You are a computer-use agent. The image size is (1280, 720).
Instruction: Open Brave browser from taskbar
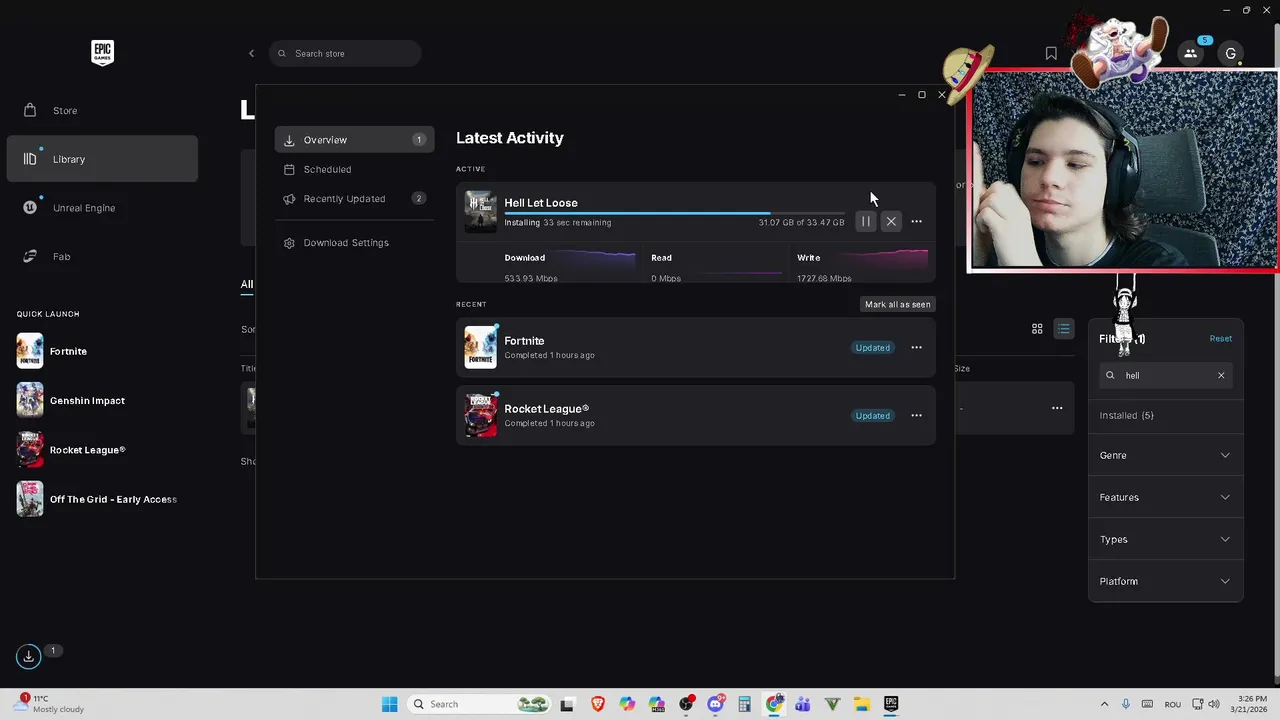[x=598, y=704]
